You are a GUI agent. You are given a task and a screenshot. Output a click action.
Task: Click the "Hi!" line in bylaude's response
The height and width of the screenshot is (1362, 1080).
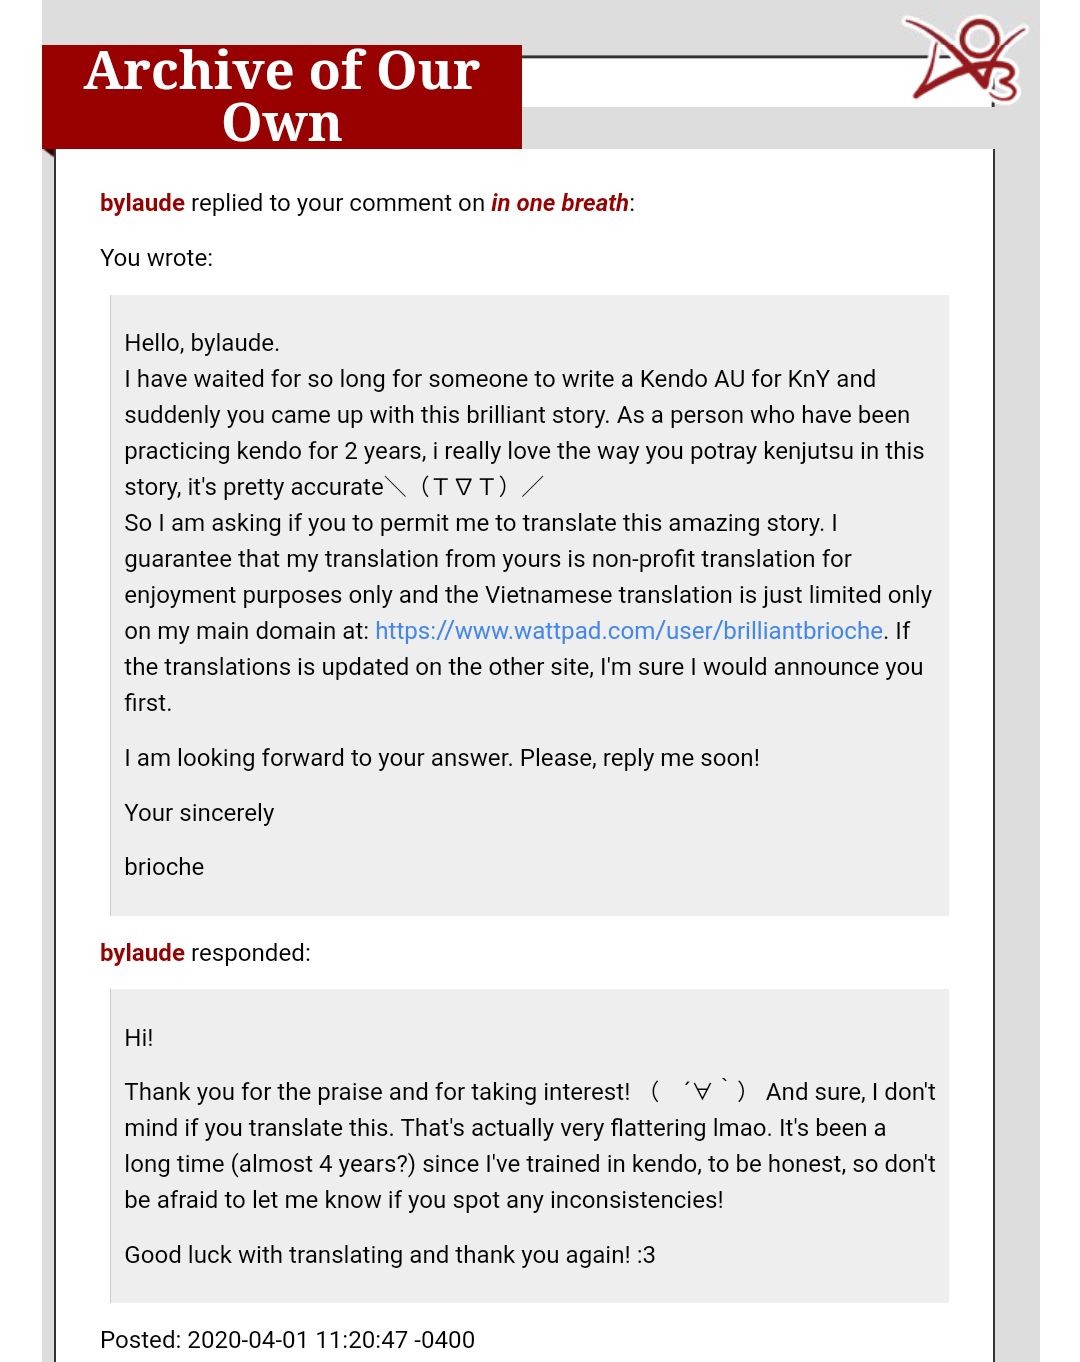tap(139, 1038)
